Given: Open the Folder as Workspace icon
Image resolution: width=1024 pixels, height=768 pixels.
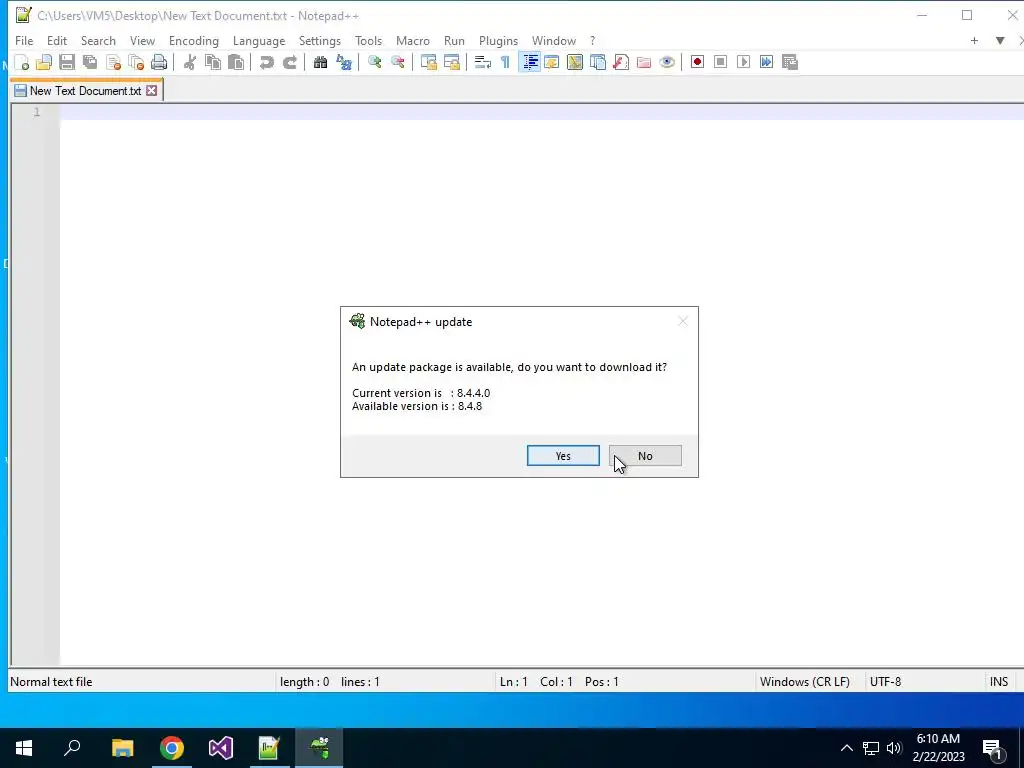Looking at the screenshot, I should click(644, 62).
